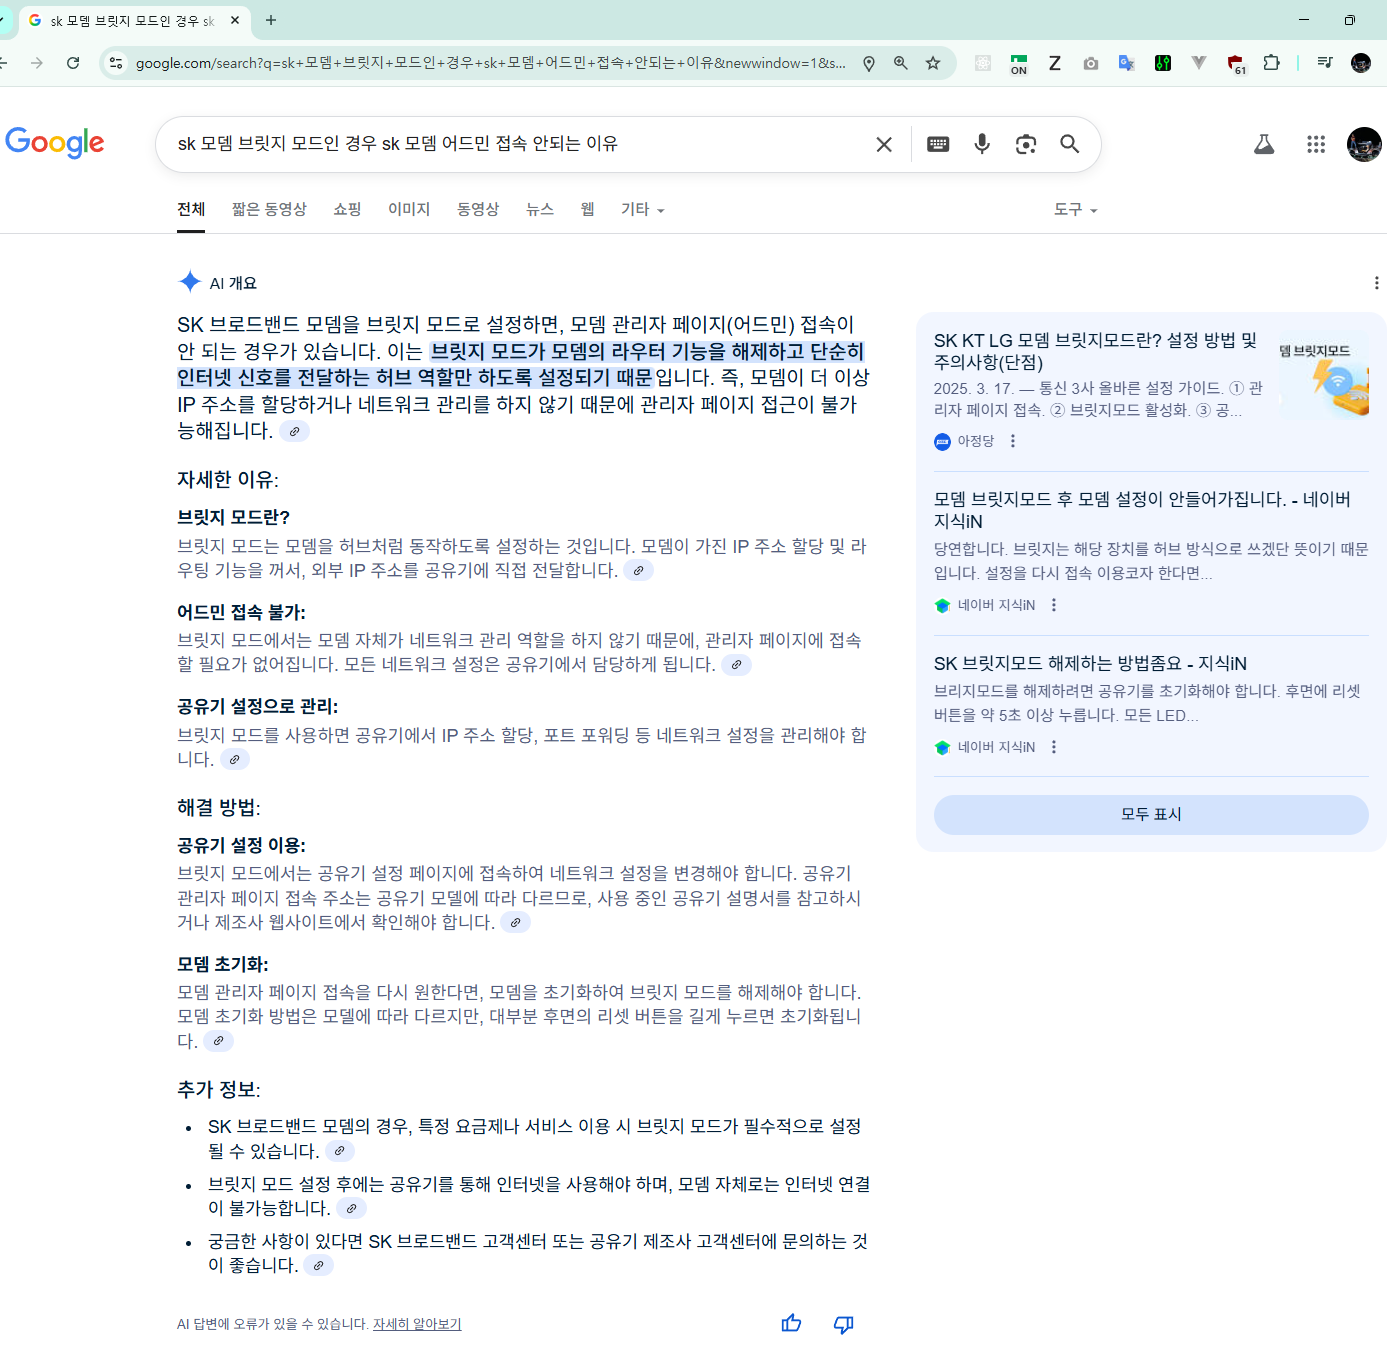
Task: Open the Google apps grid
Action: (x=1316, y=145)
